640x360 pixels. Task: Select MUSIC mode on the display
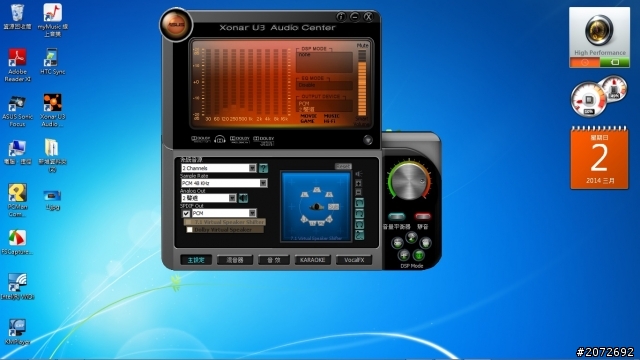pyautogui.click(x=331, y=116)
